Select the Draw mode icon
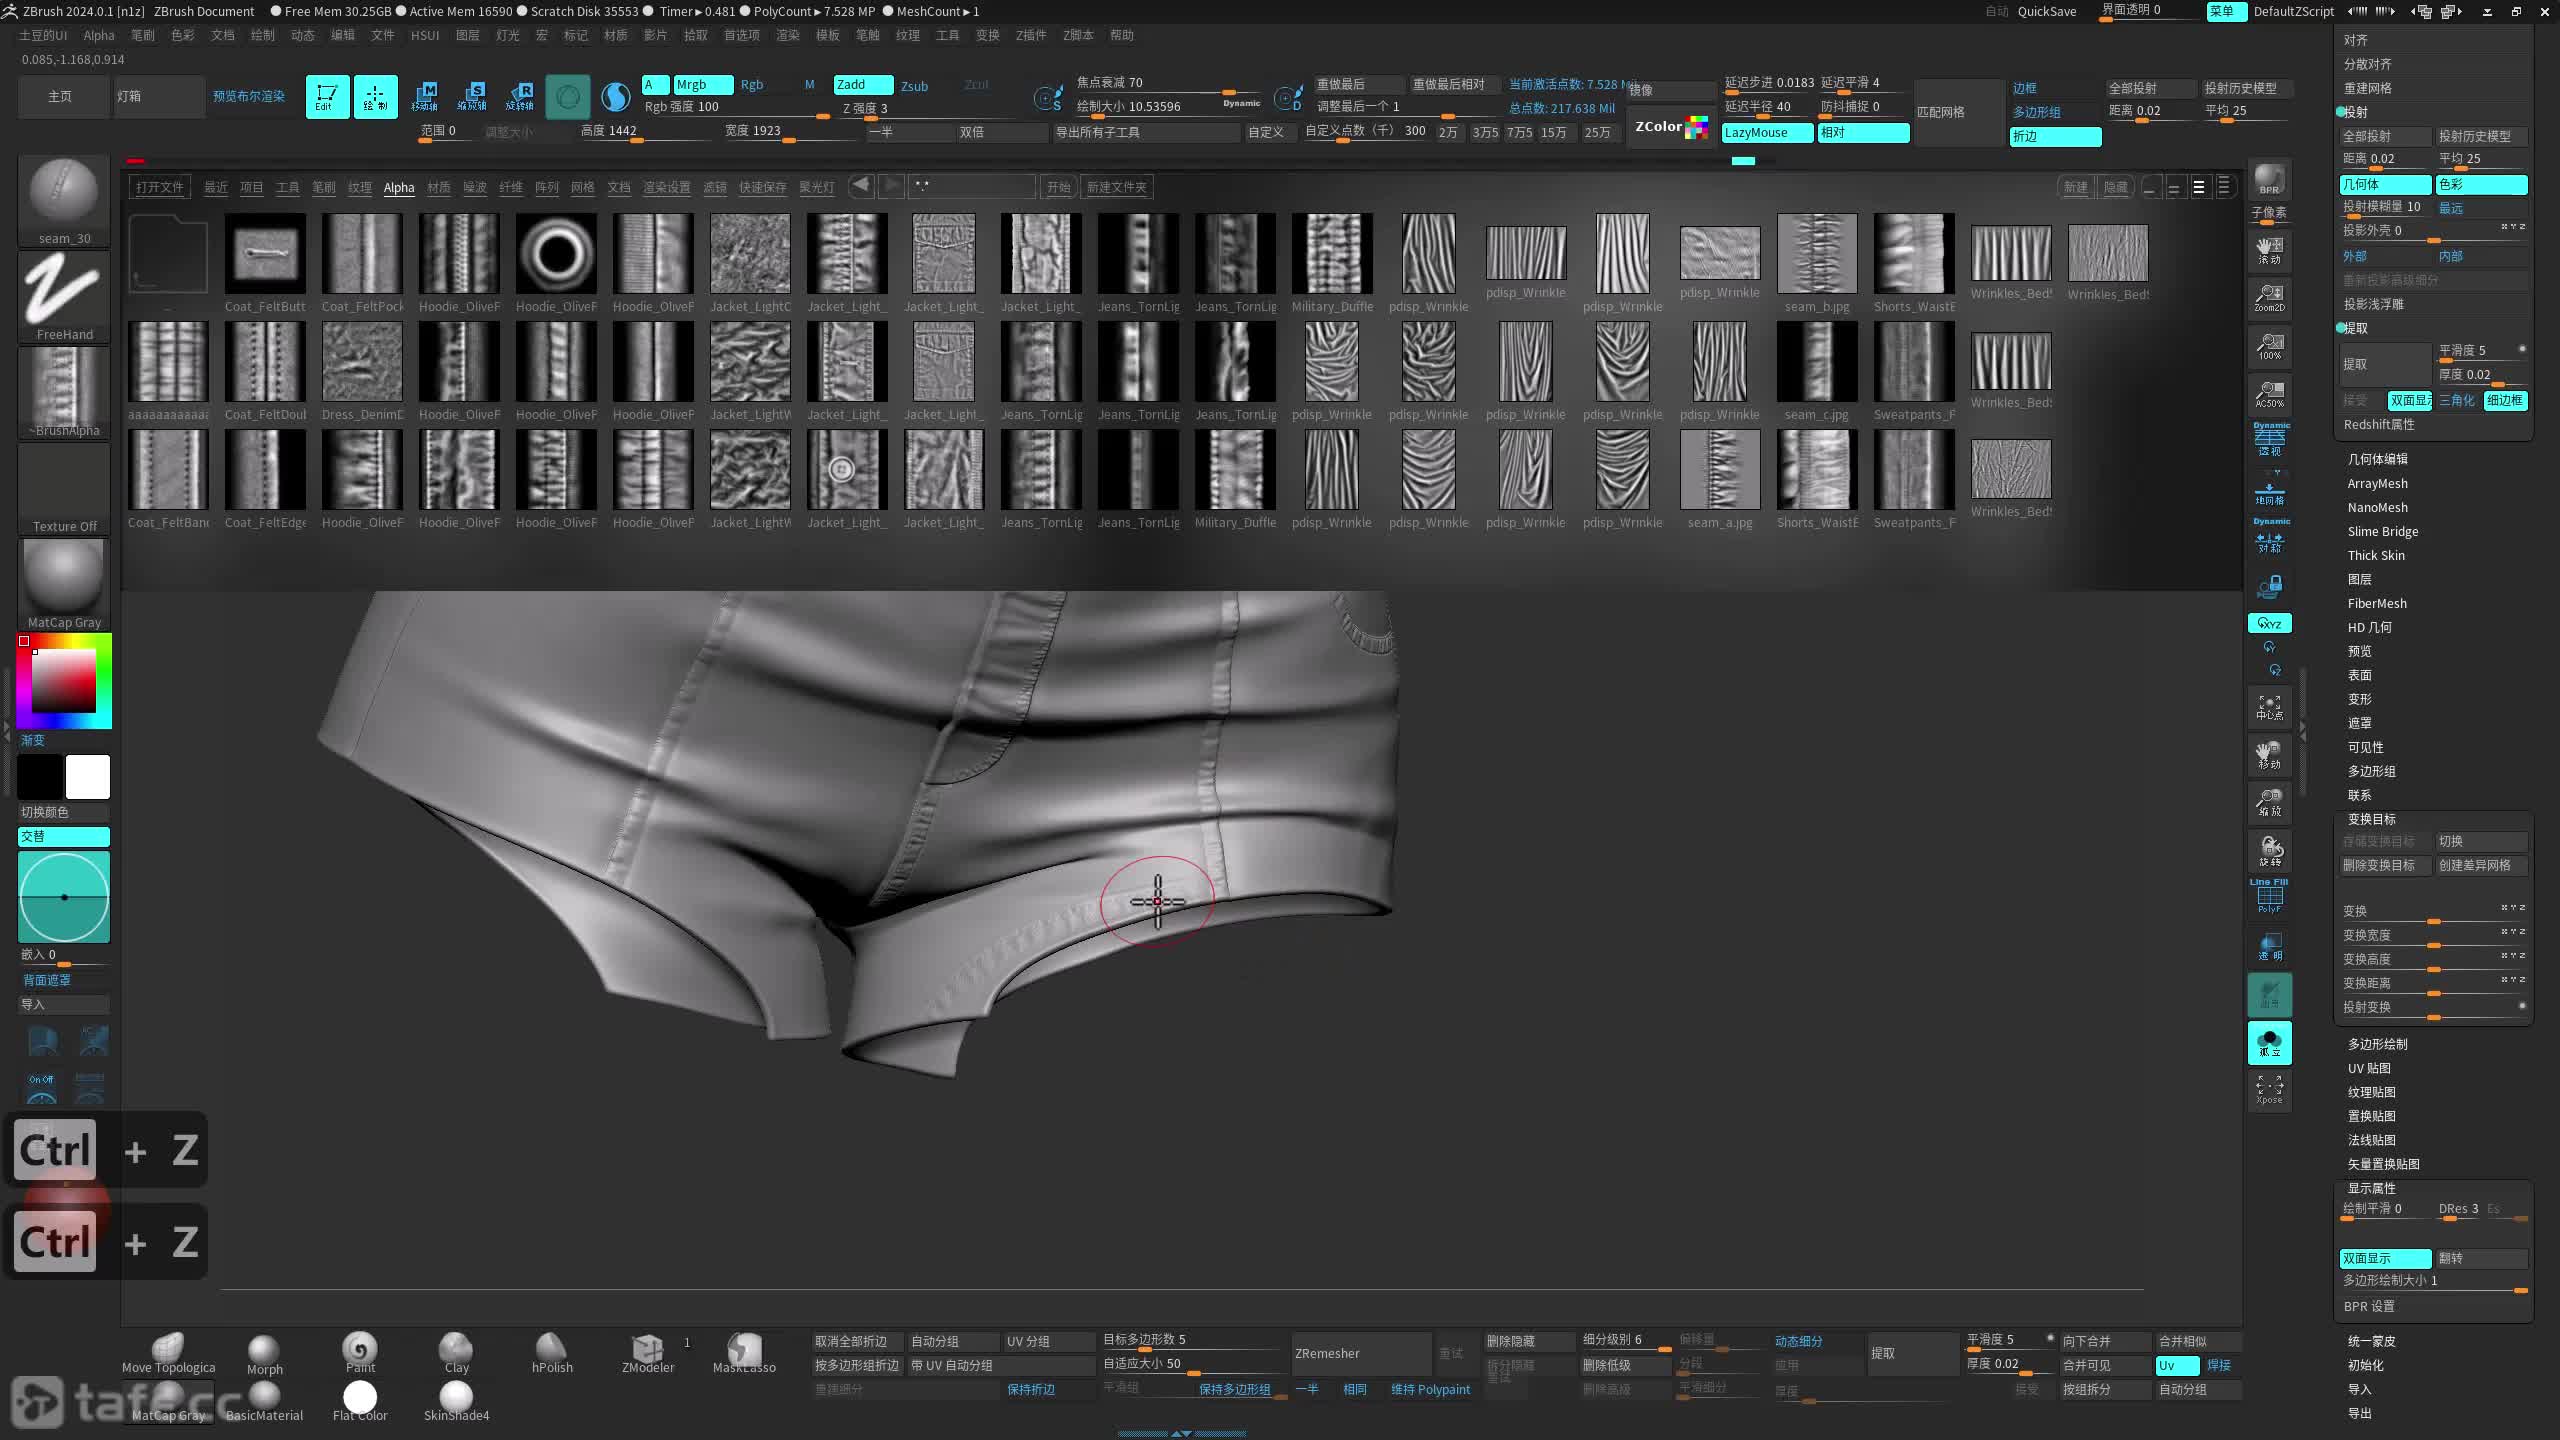 coord(375,97)
